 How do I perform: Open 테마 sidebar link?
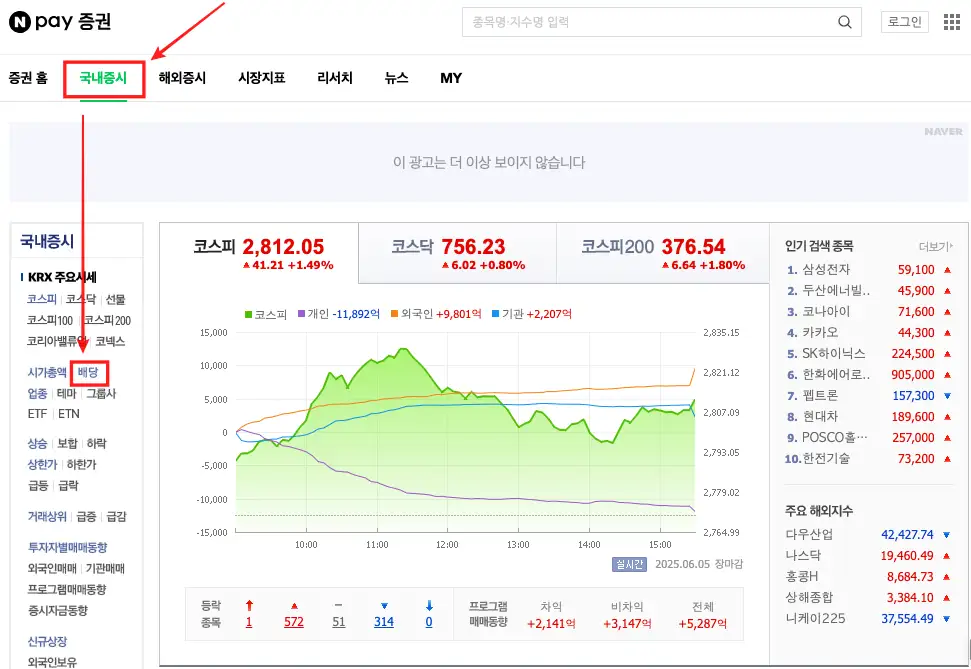(66, 393)
